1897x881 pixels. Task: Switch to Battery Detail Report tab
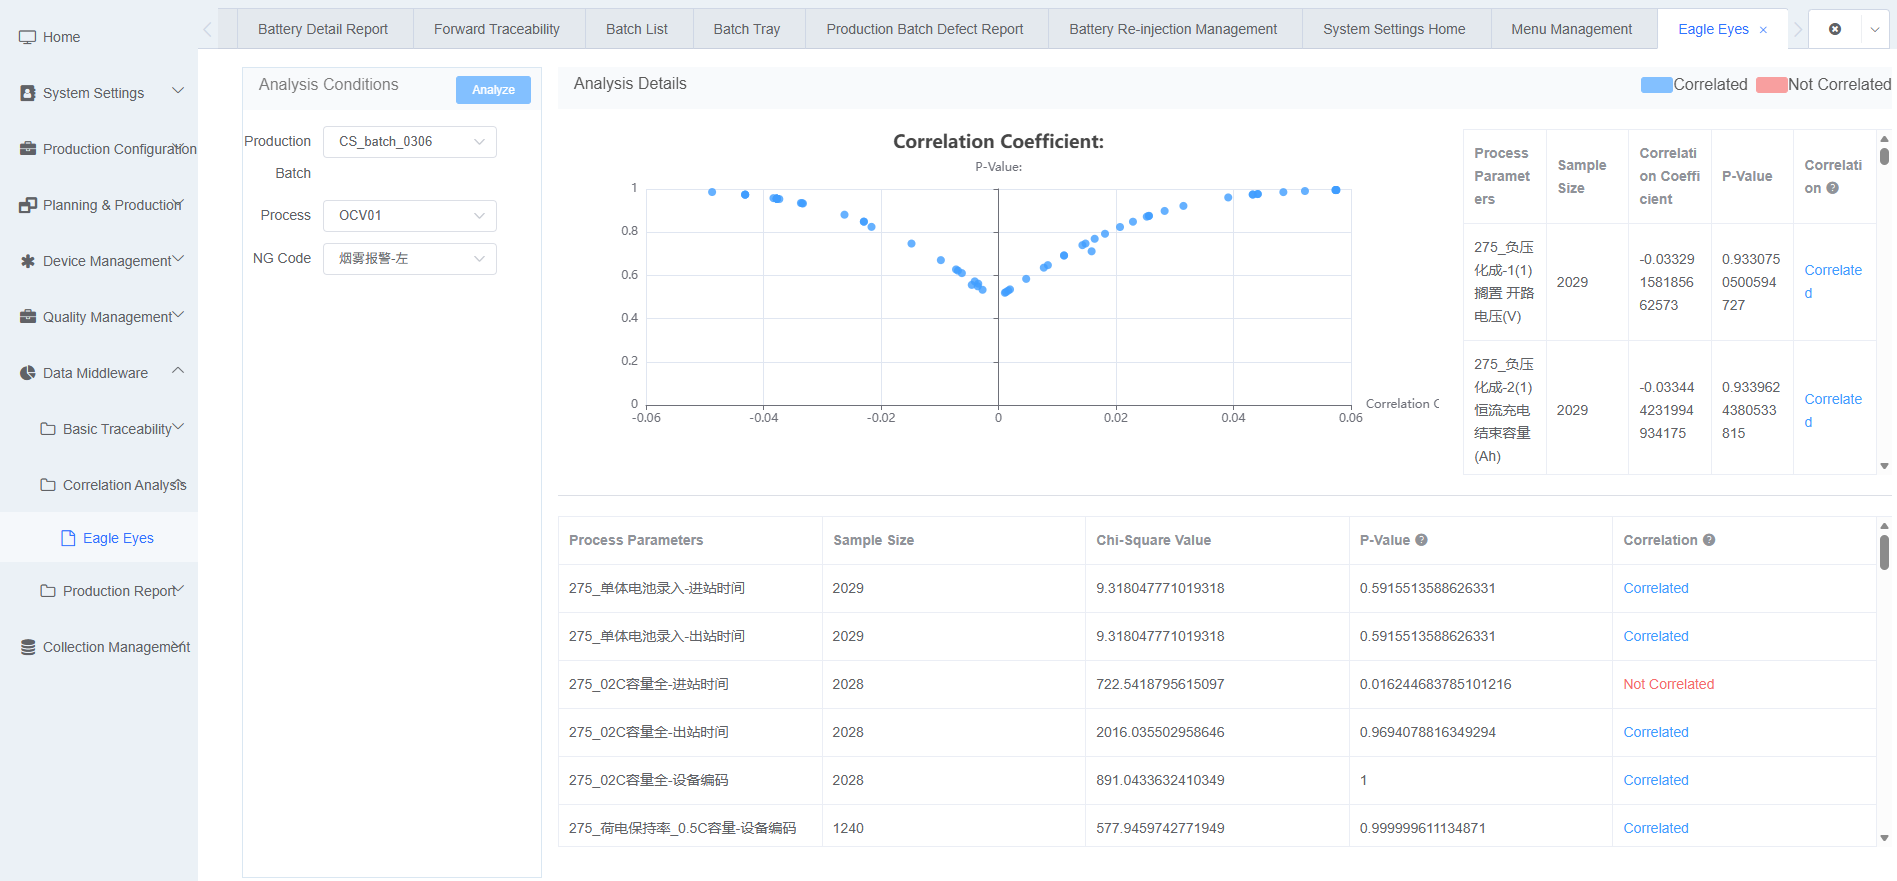(323, 29)
